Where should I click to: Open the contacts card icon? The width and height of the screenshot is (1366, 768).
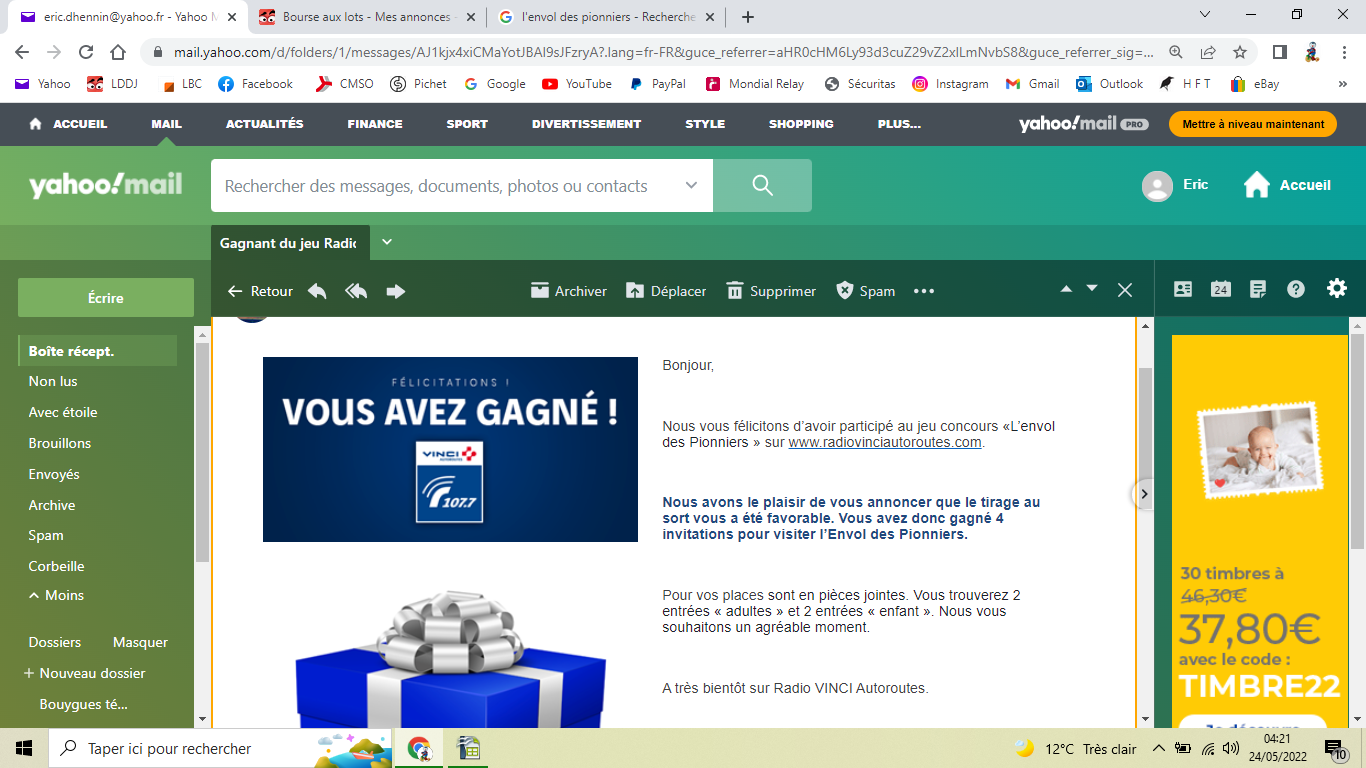tap(1183, 289)
